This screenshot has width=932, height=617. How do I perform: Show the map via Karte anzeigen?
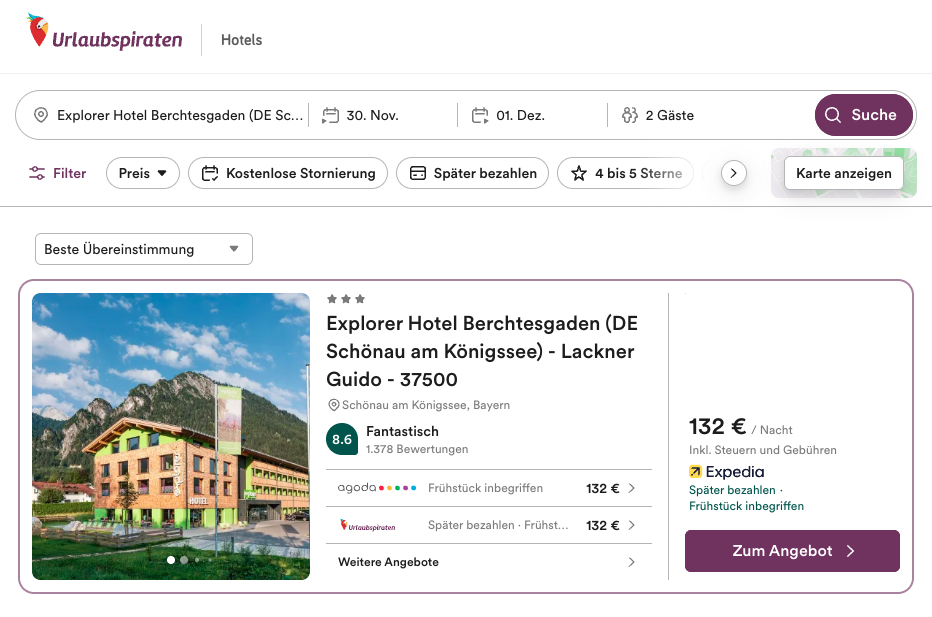[x=843, y=173]
